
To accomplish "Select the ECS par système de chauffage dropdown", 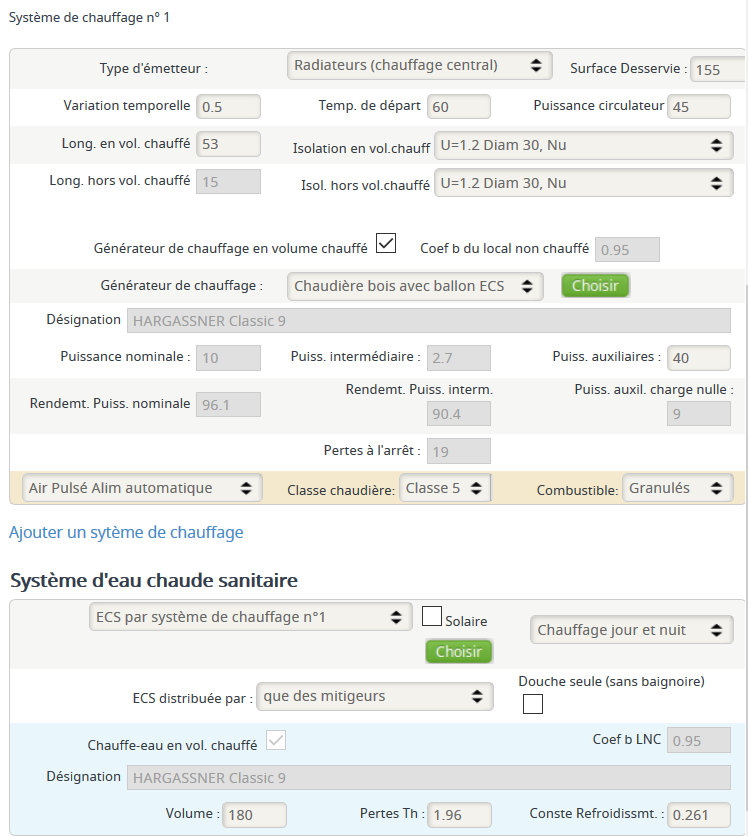I will (x=251, y=617).
